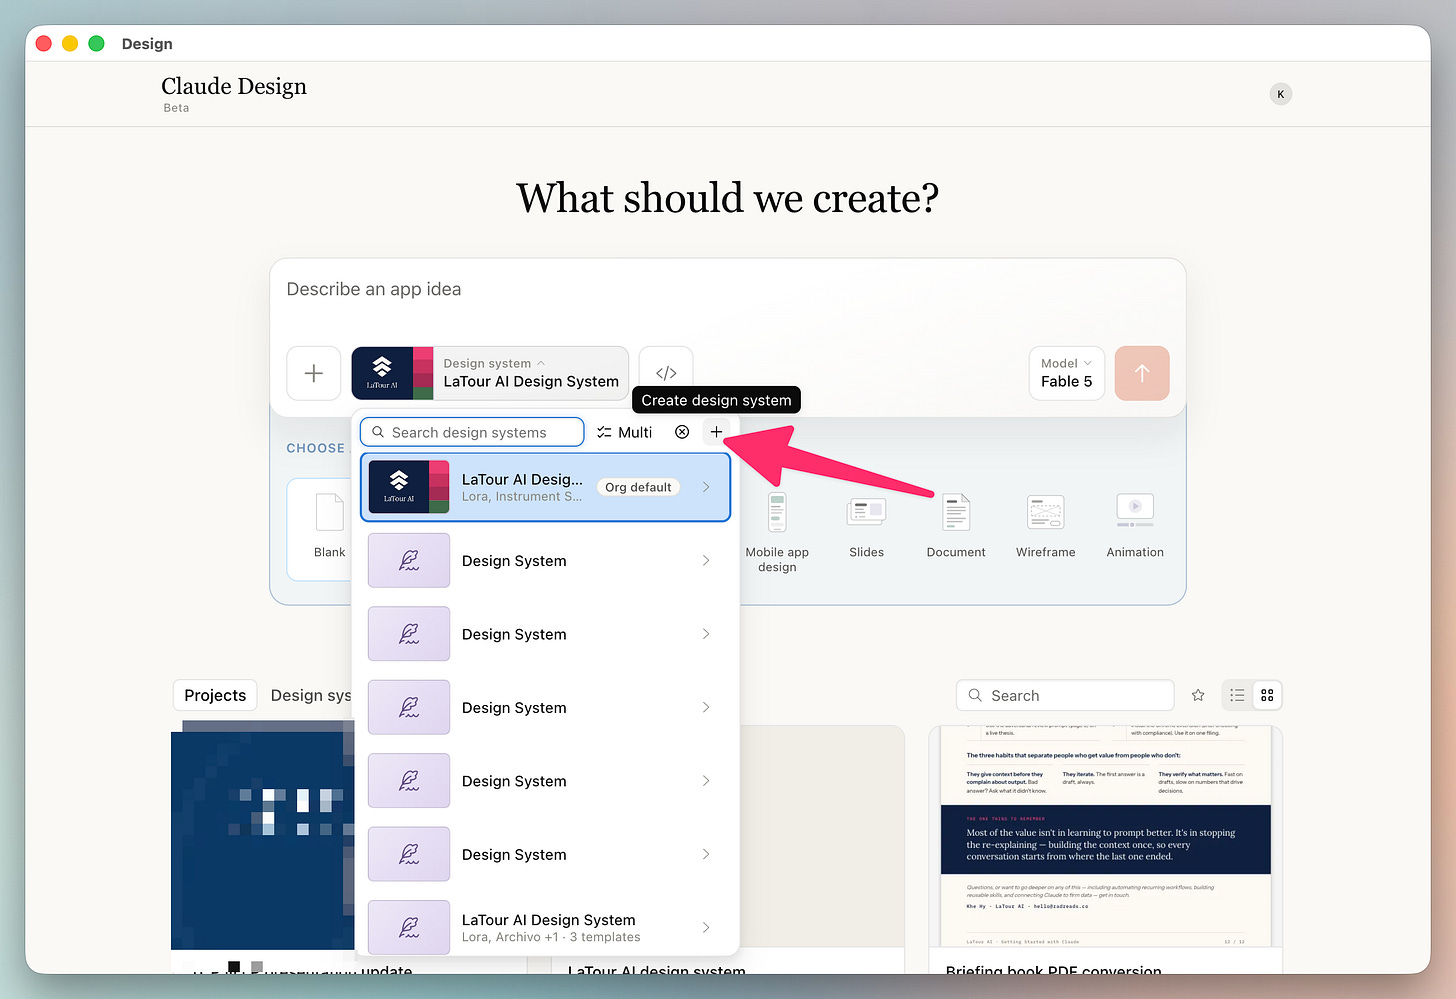Select the org default LaTour AI design system row

click(x=546, y=487)
